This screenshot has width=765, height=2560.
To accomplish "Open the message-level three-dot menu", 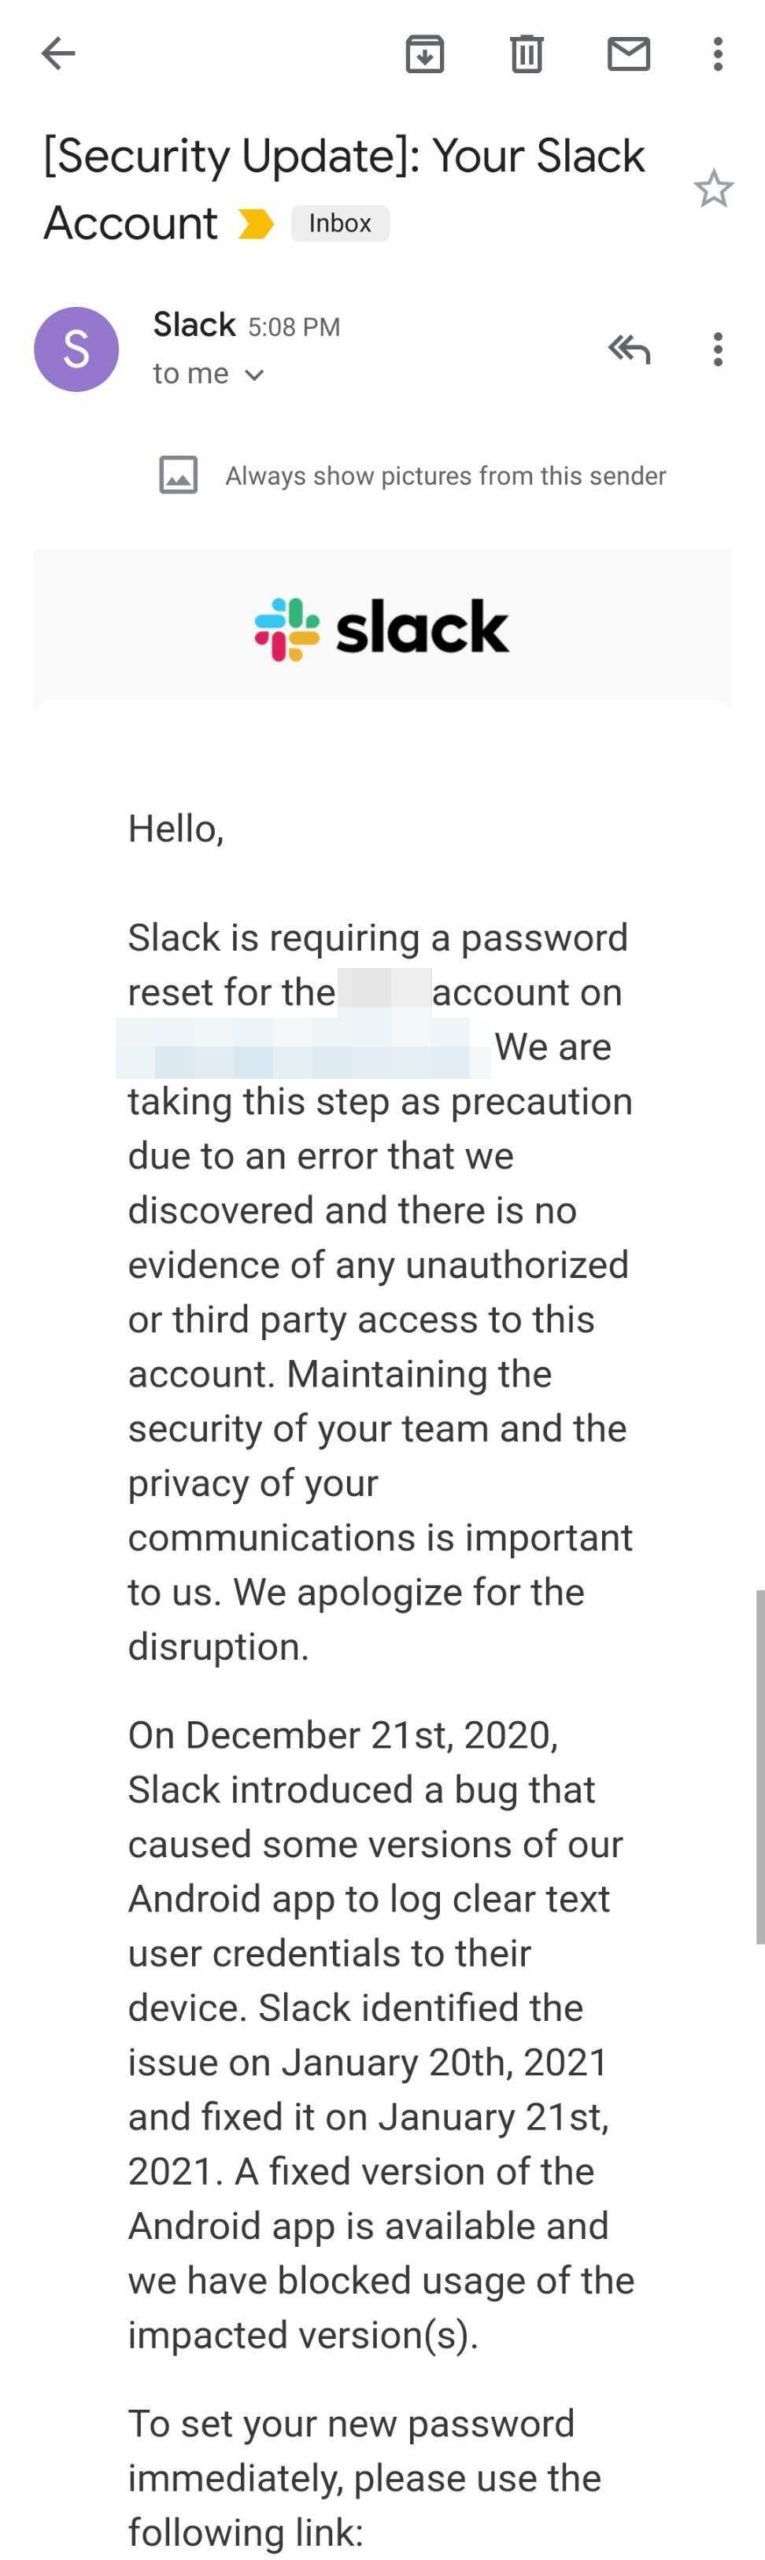I will pyautogui.click(x=716, y=349).
